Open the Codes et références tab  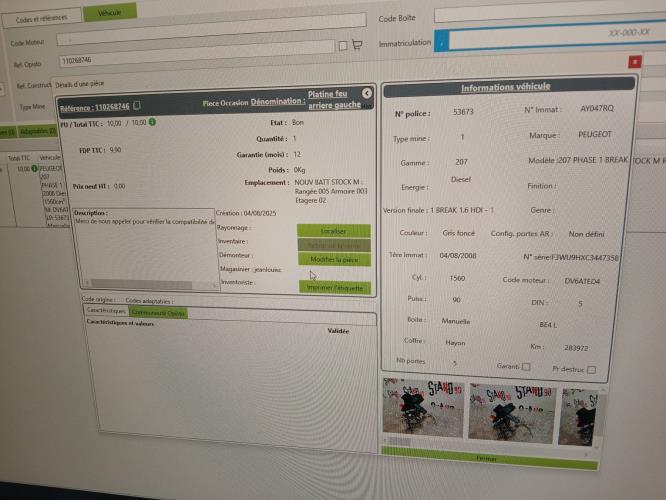(x=44, y=19)
